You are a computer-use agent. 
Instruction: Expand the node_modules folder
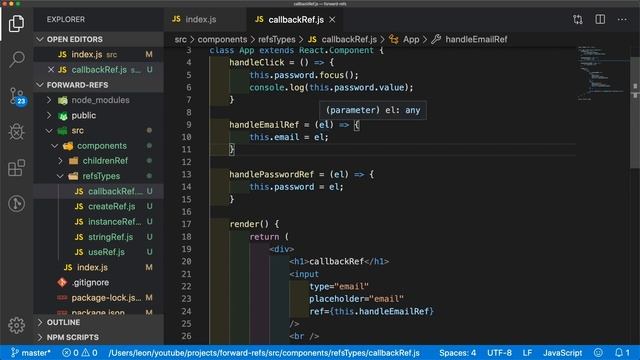[98, 100]
